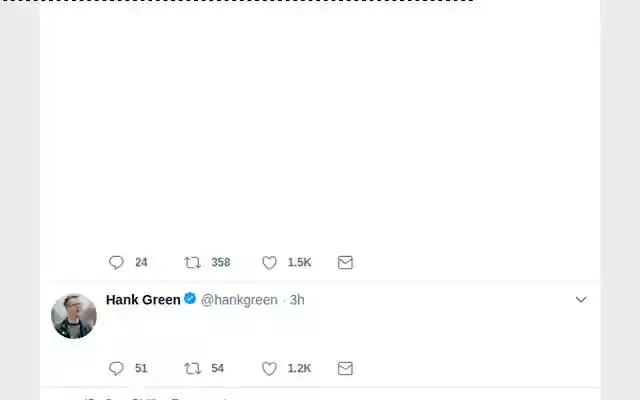Viewport: 640px width, 400px height.
Task: Click the 358 retweets count
Action: 220,262
